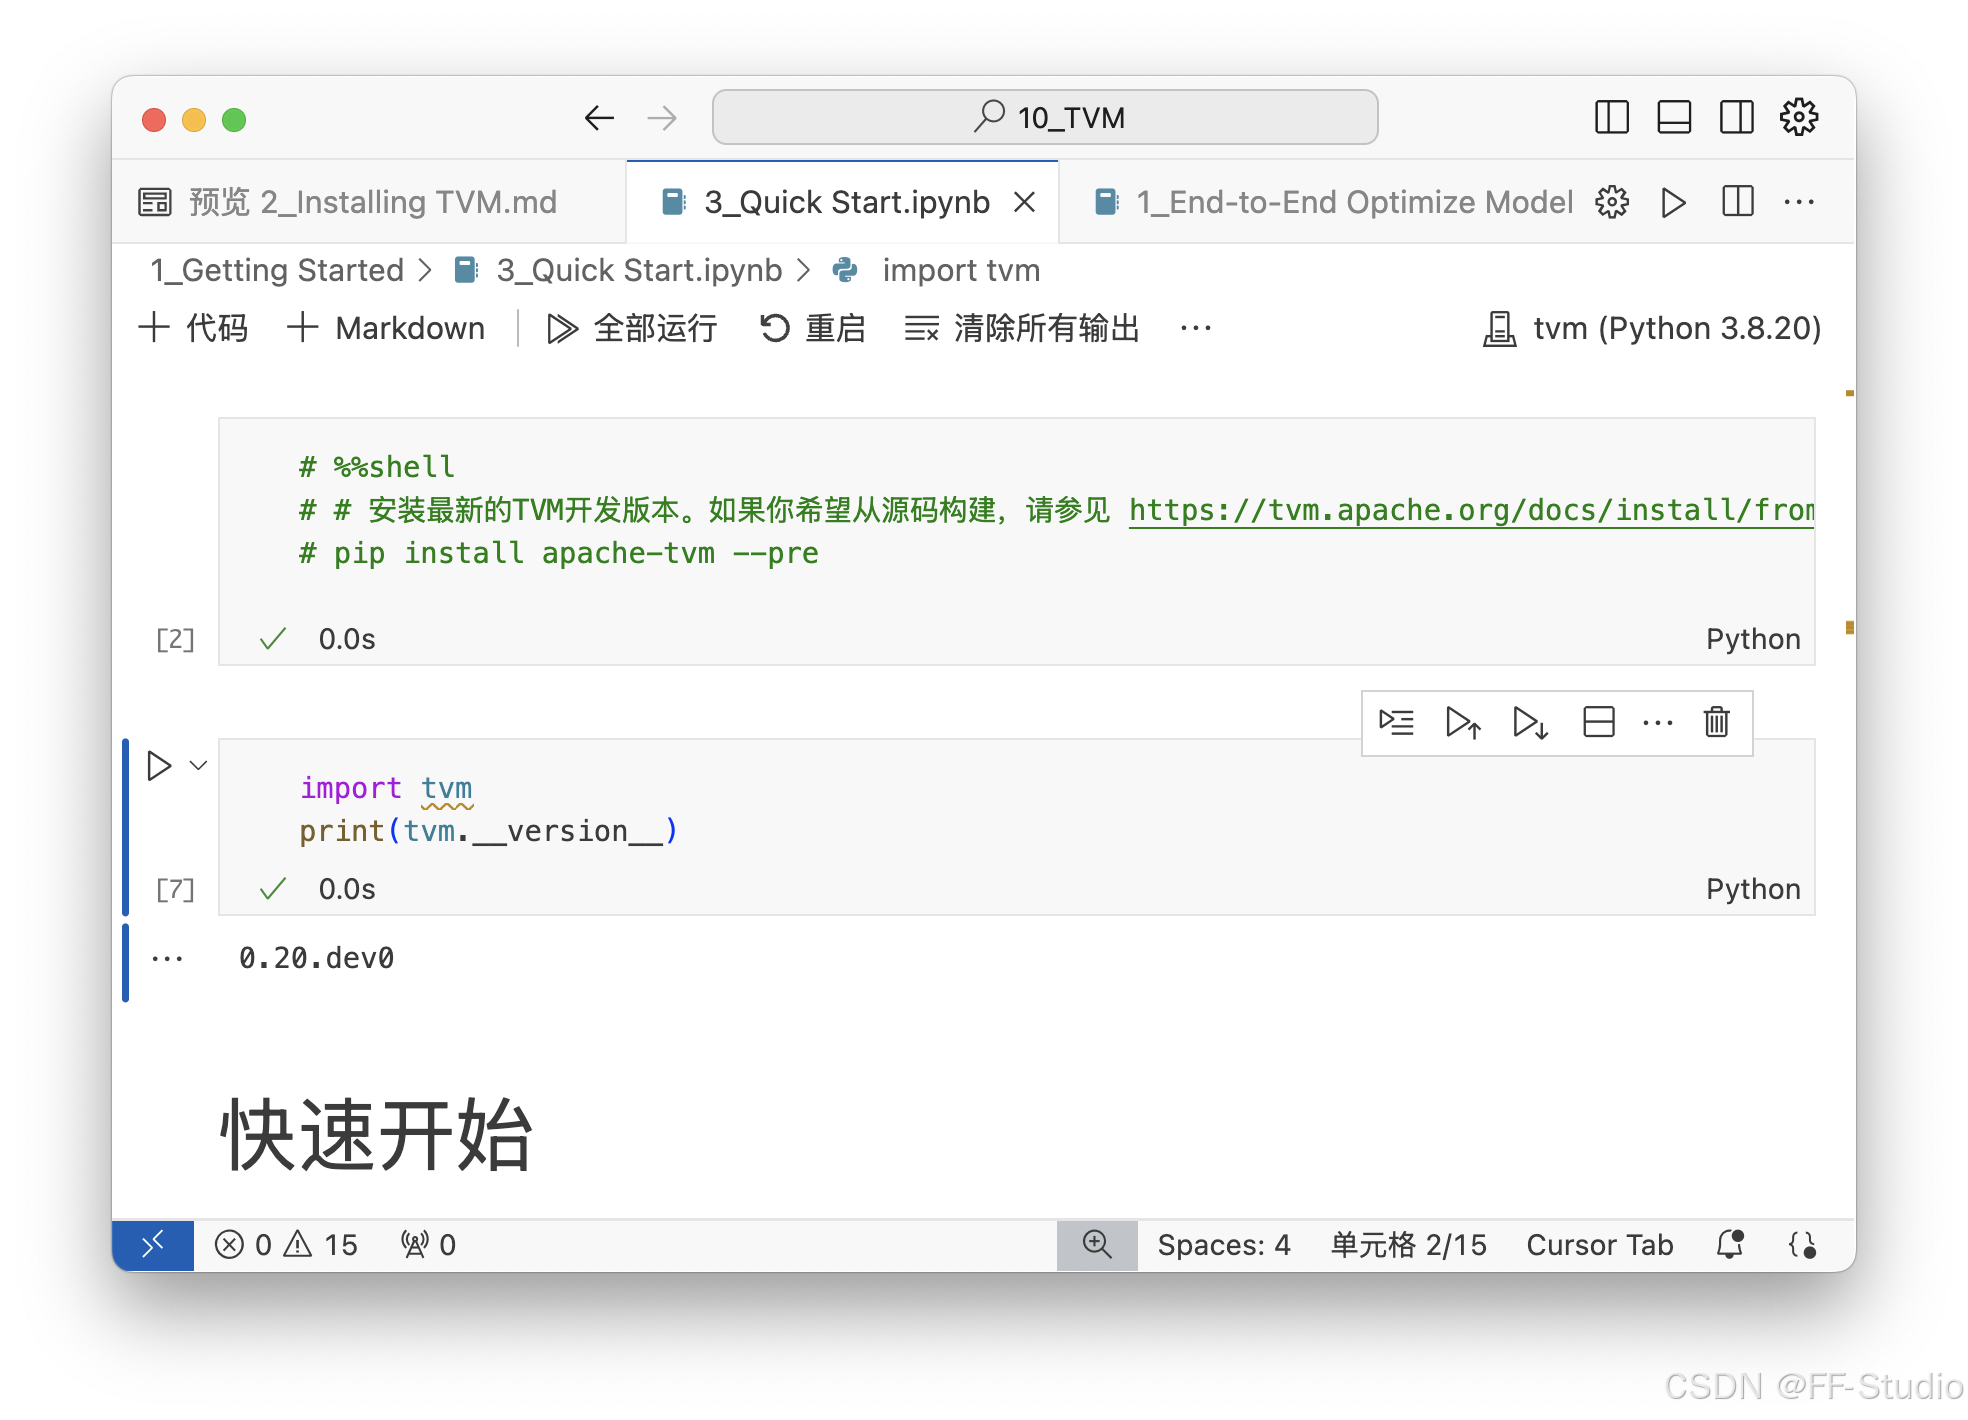Click 1_Getting Started breadcrumb
The height and width of the screenshot is (1420, 1968).
(x=277, y=270)
